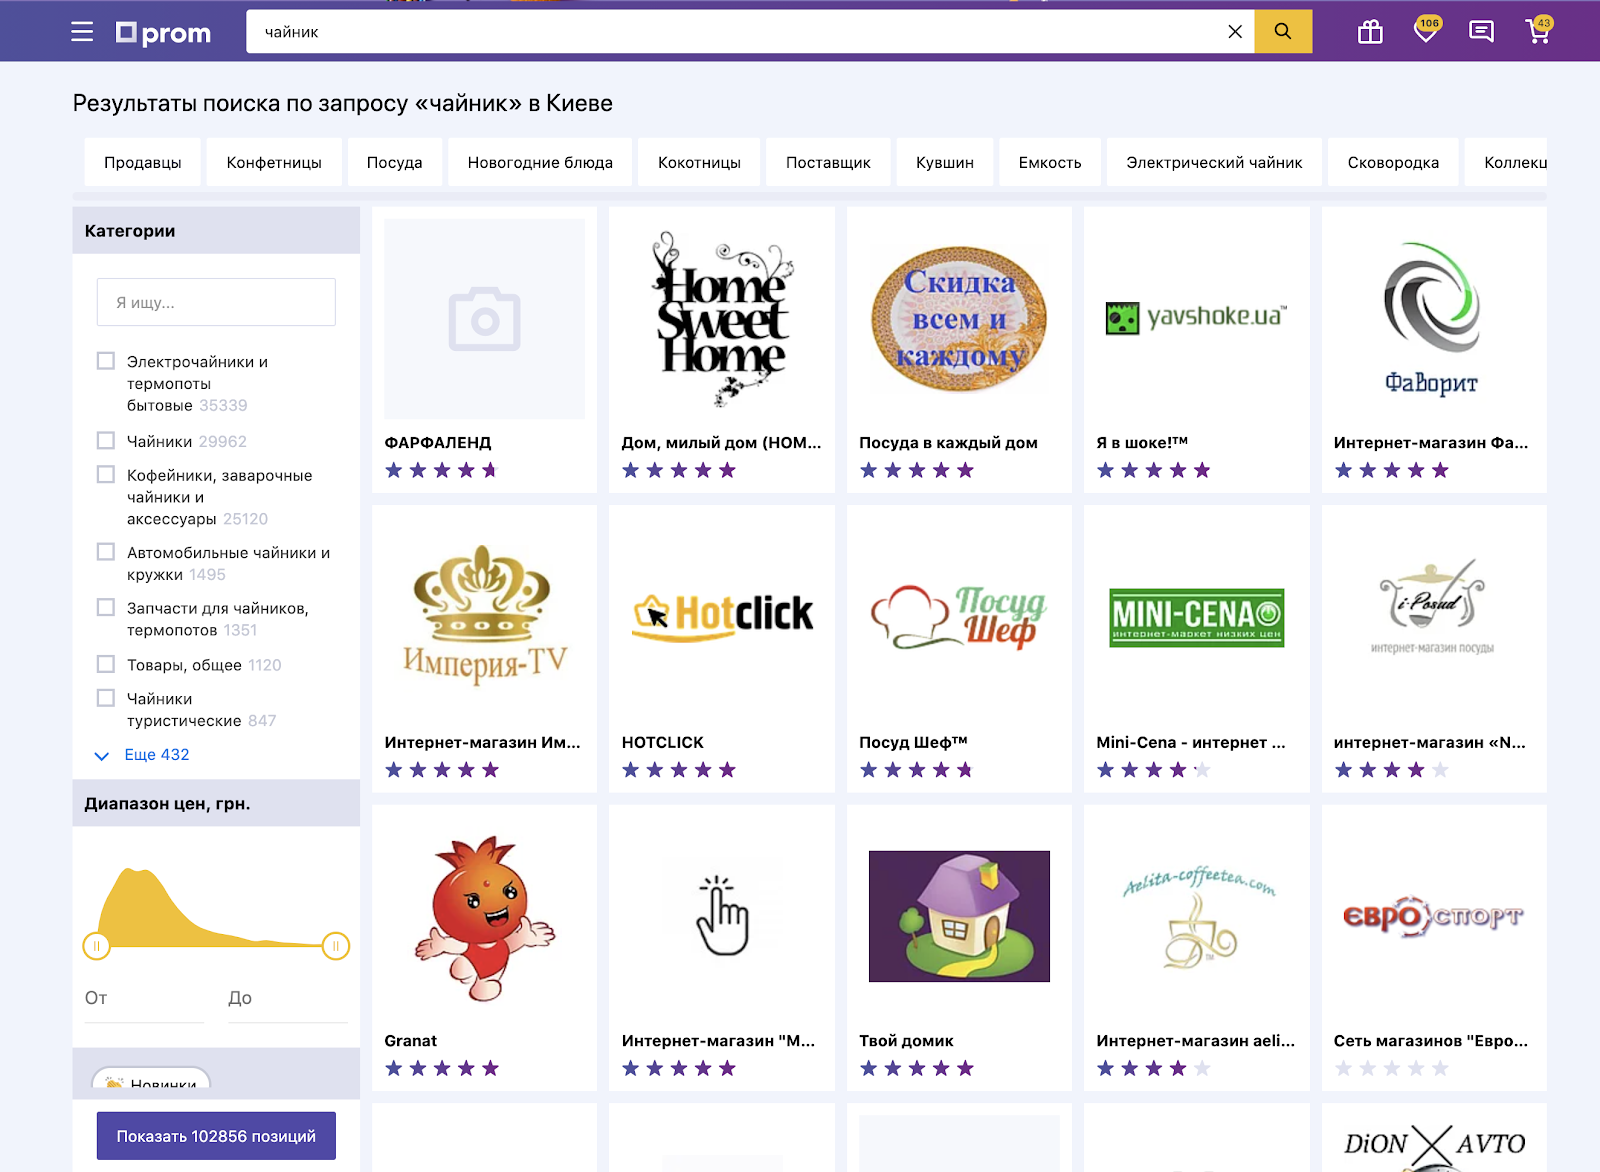Click the prom logo
This screenshot has width=1600, height=1172.
[163, 33]
